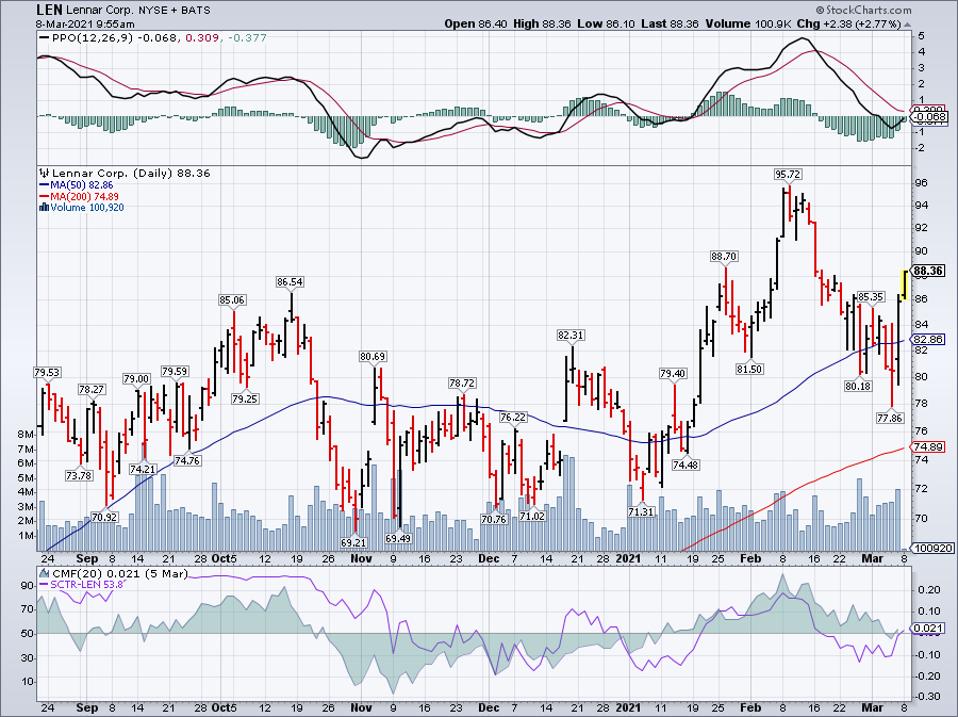Click the 85.06 high price label

pyautogui.click(x=232, y=300)
